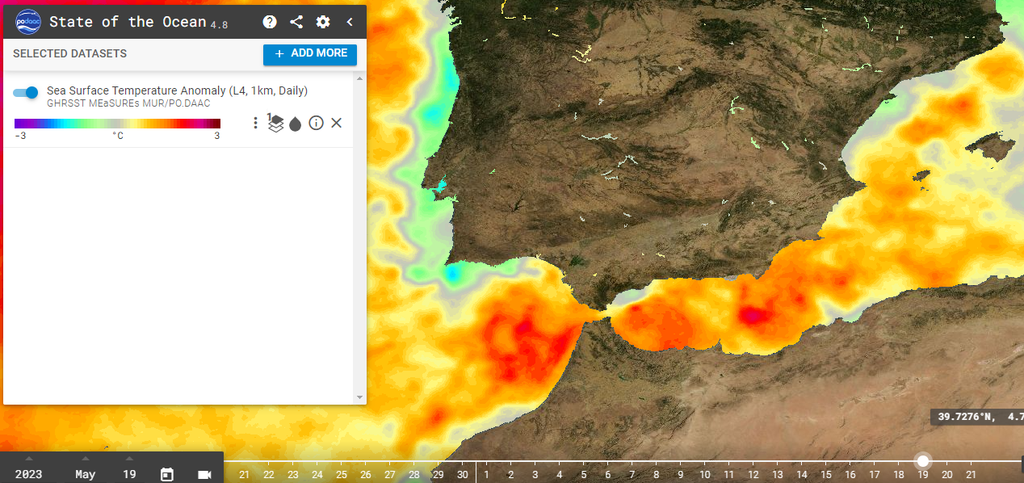Increment the month with arrow above May
This screenshot has width=1024, height=483.
[85, 459]
